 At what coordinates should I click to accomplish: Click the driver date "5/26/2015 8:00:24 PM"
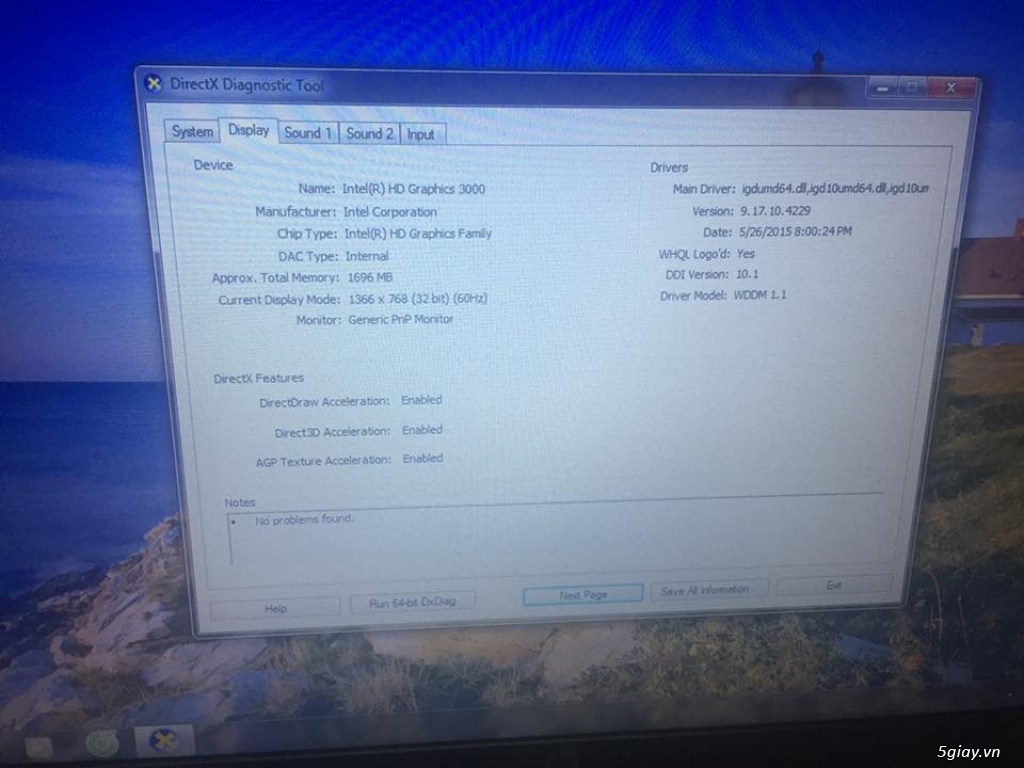point(795,231)
